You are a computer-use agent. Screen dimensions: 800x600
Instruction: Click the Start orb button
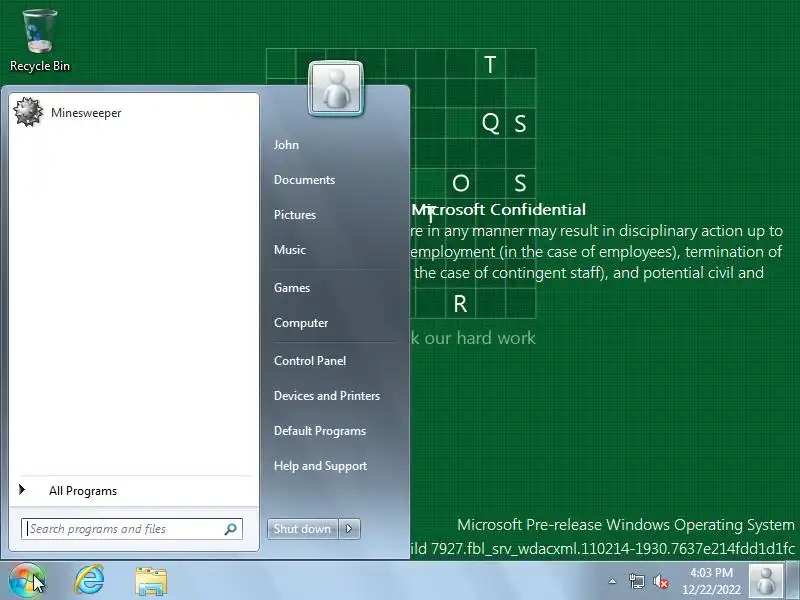[x=26, y=581]
